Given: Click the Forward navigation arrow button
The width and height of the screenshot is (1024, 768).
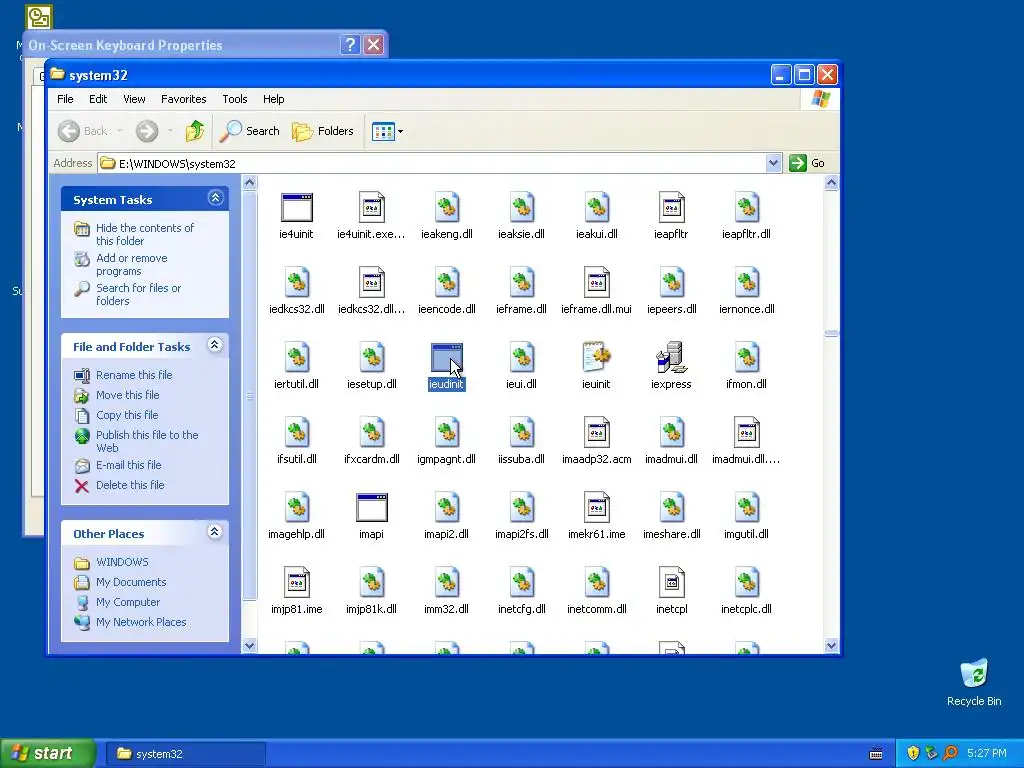Looking at the screenshot, I should click(147, 131).
